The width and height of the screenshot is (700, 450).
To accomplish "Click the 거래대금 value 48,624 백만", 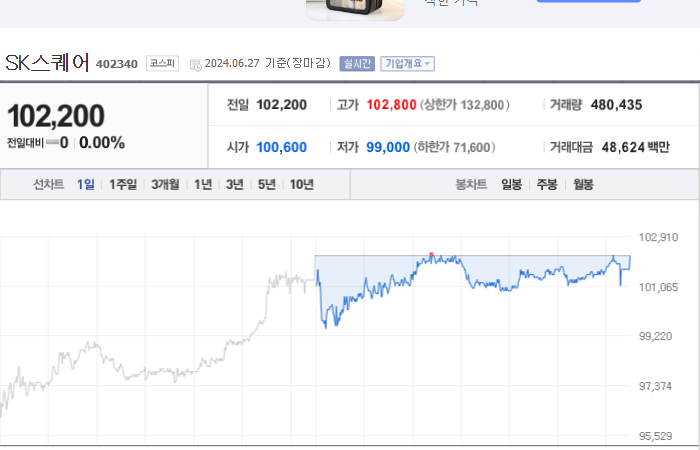I will [x=635, y=147].
